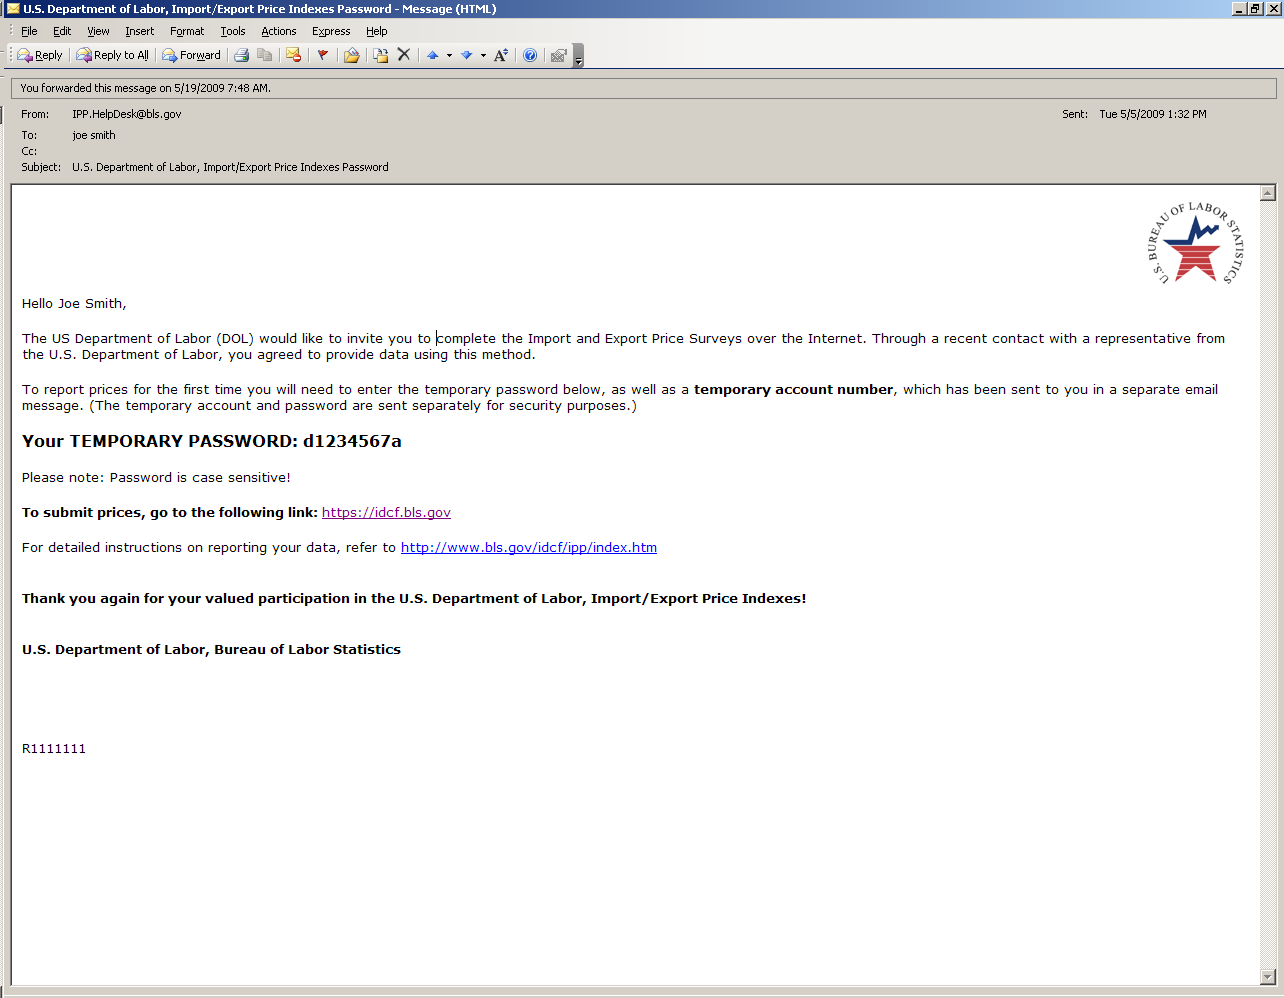Image resolution: width=1284 pixels, height=998 pixels.
Task: Click Reply to All toolbar button
Action: [x=113, y=55]
